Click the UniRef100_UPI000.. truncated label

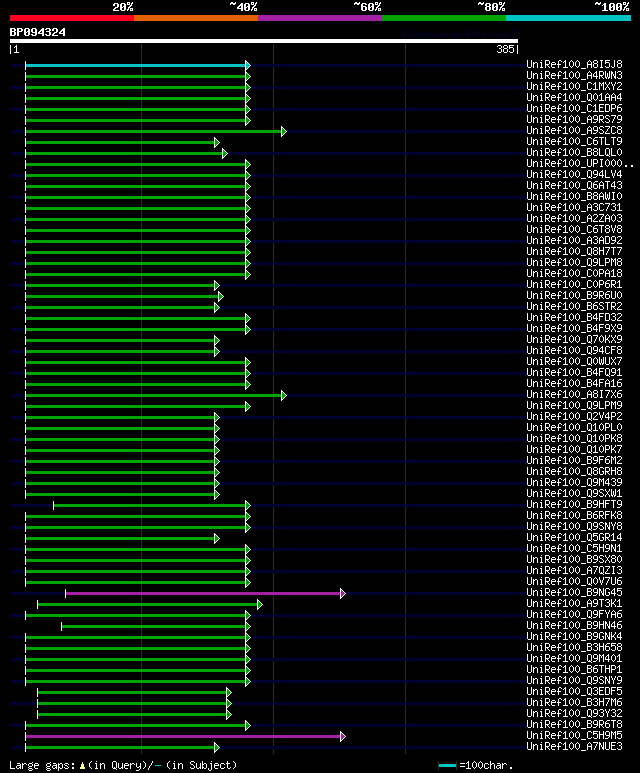(580, 164)
